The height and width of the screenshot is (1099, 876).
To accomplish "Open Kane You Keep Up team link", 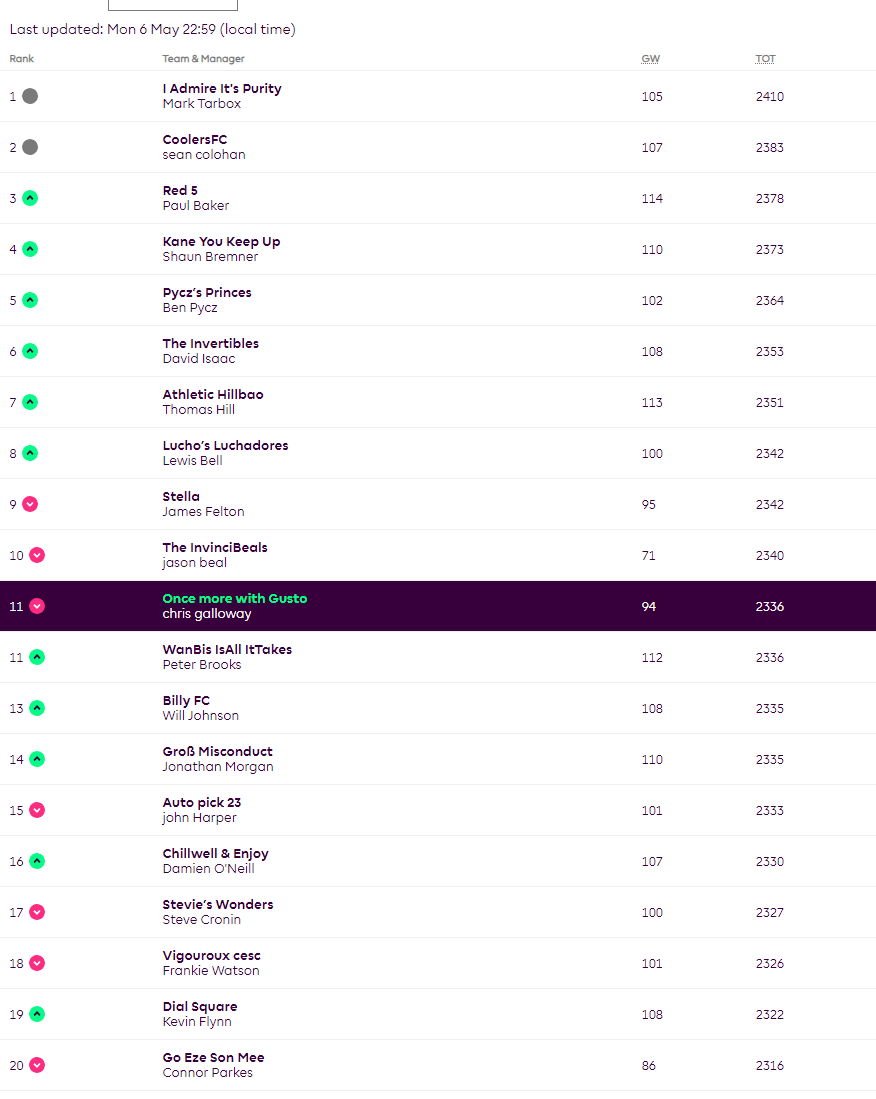I will 221,241.
